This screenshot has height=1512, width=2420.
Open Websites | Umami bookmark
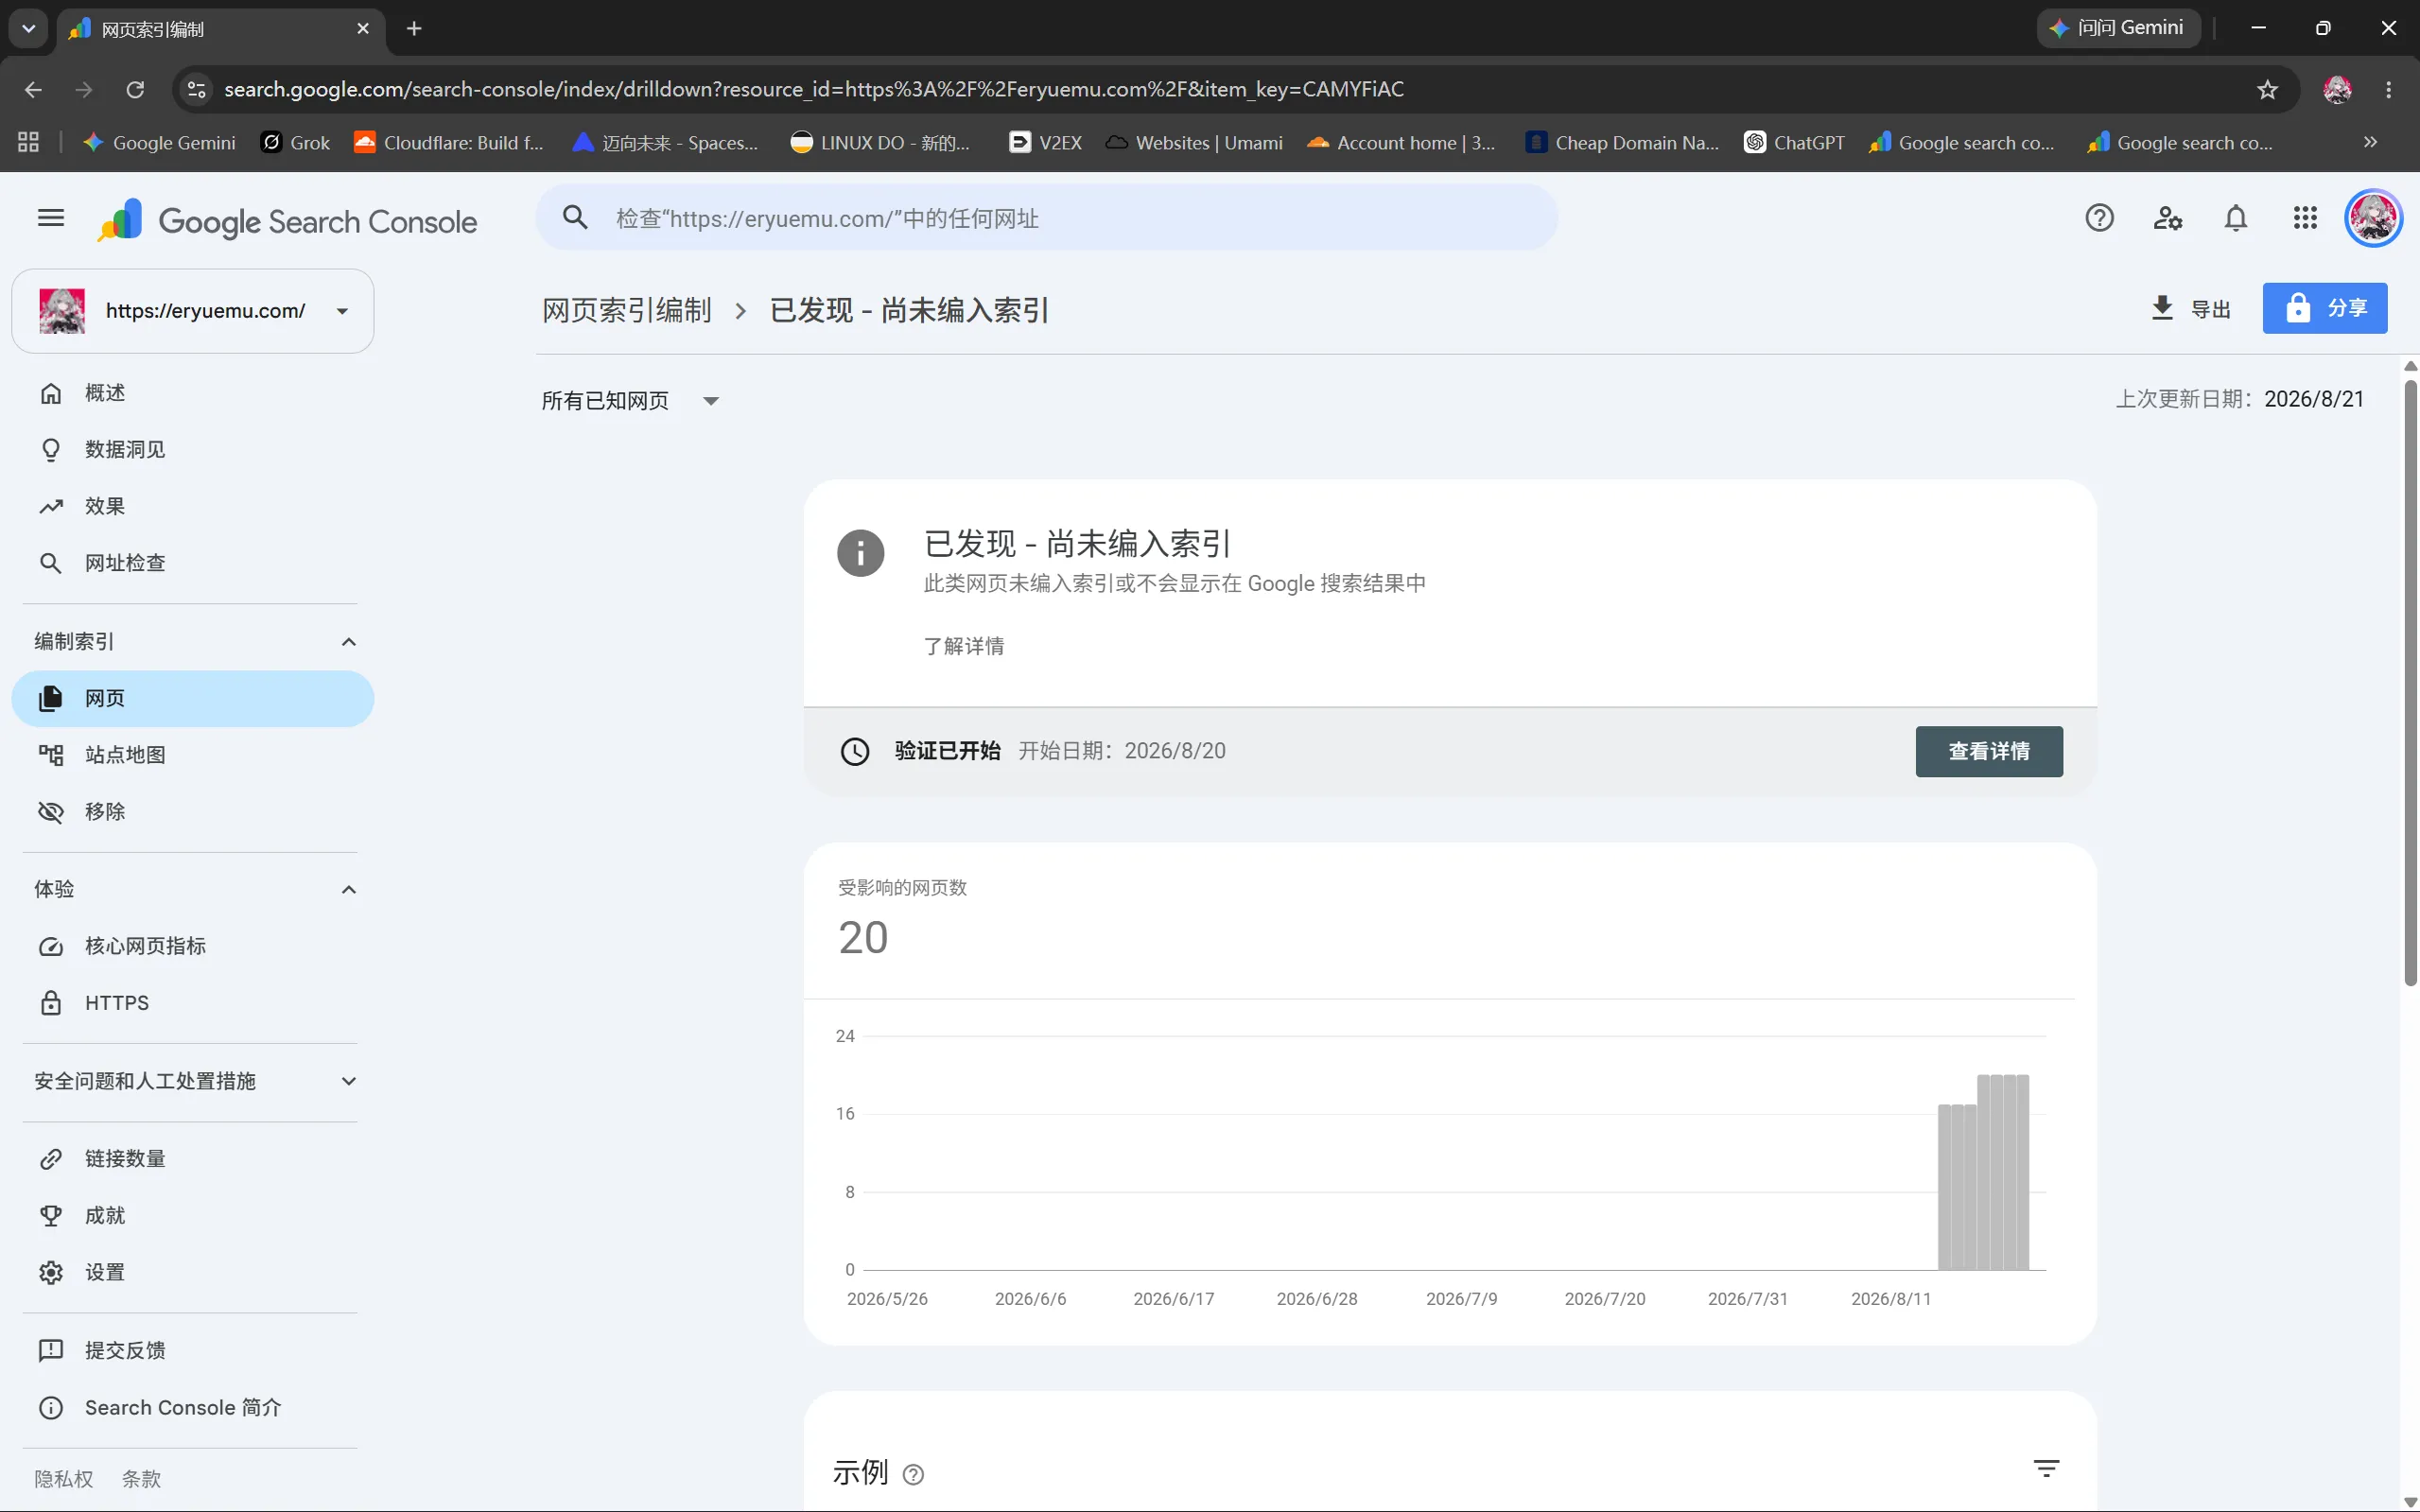(x=1194, y=142)
